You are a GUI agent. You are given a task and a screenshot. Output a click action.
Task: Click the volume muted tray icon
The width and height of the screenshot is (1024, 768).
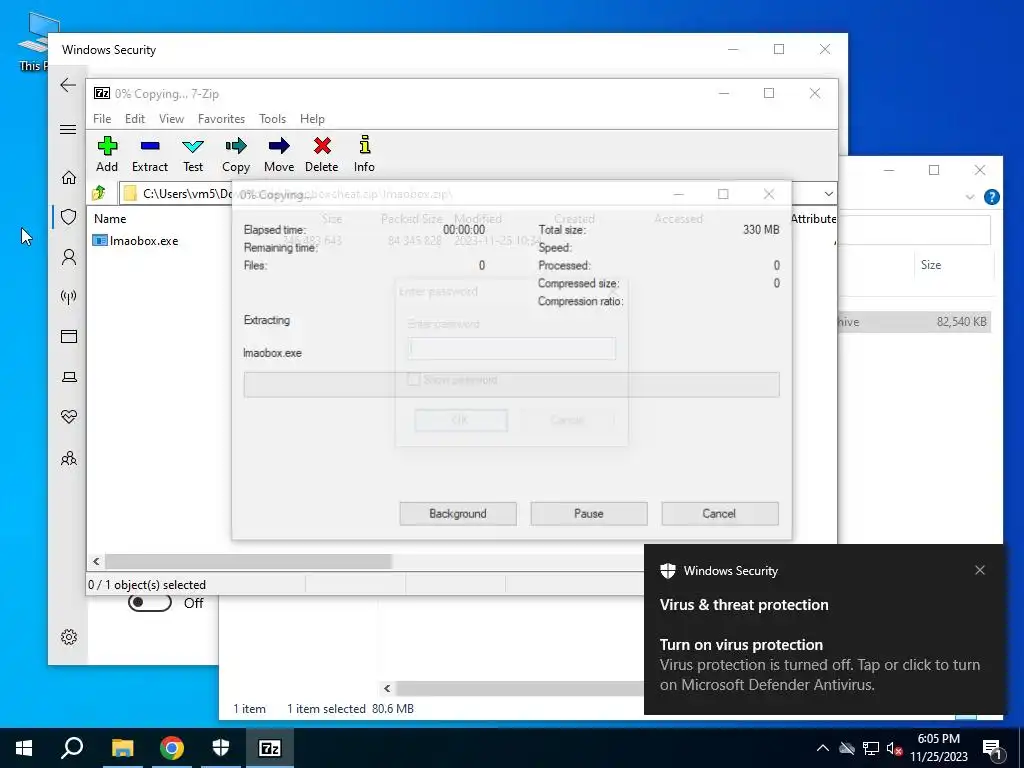[x=894, y=748]
